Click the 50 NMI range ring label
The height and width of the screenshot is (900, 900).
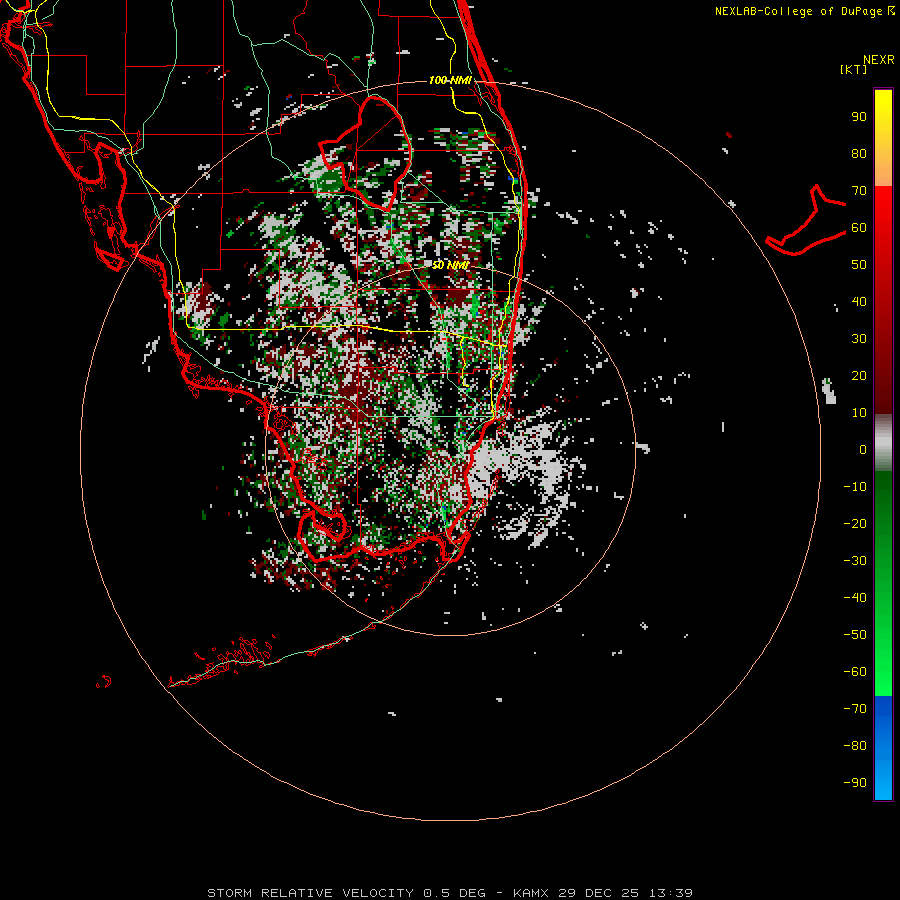(x=450, y=265)
